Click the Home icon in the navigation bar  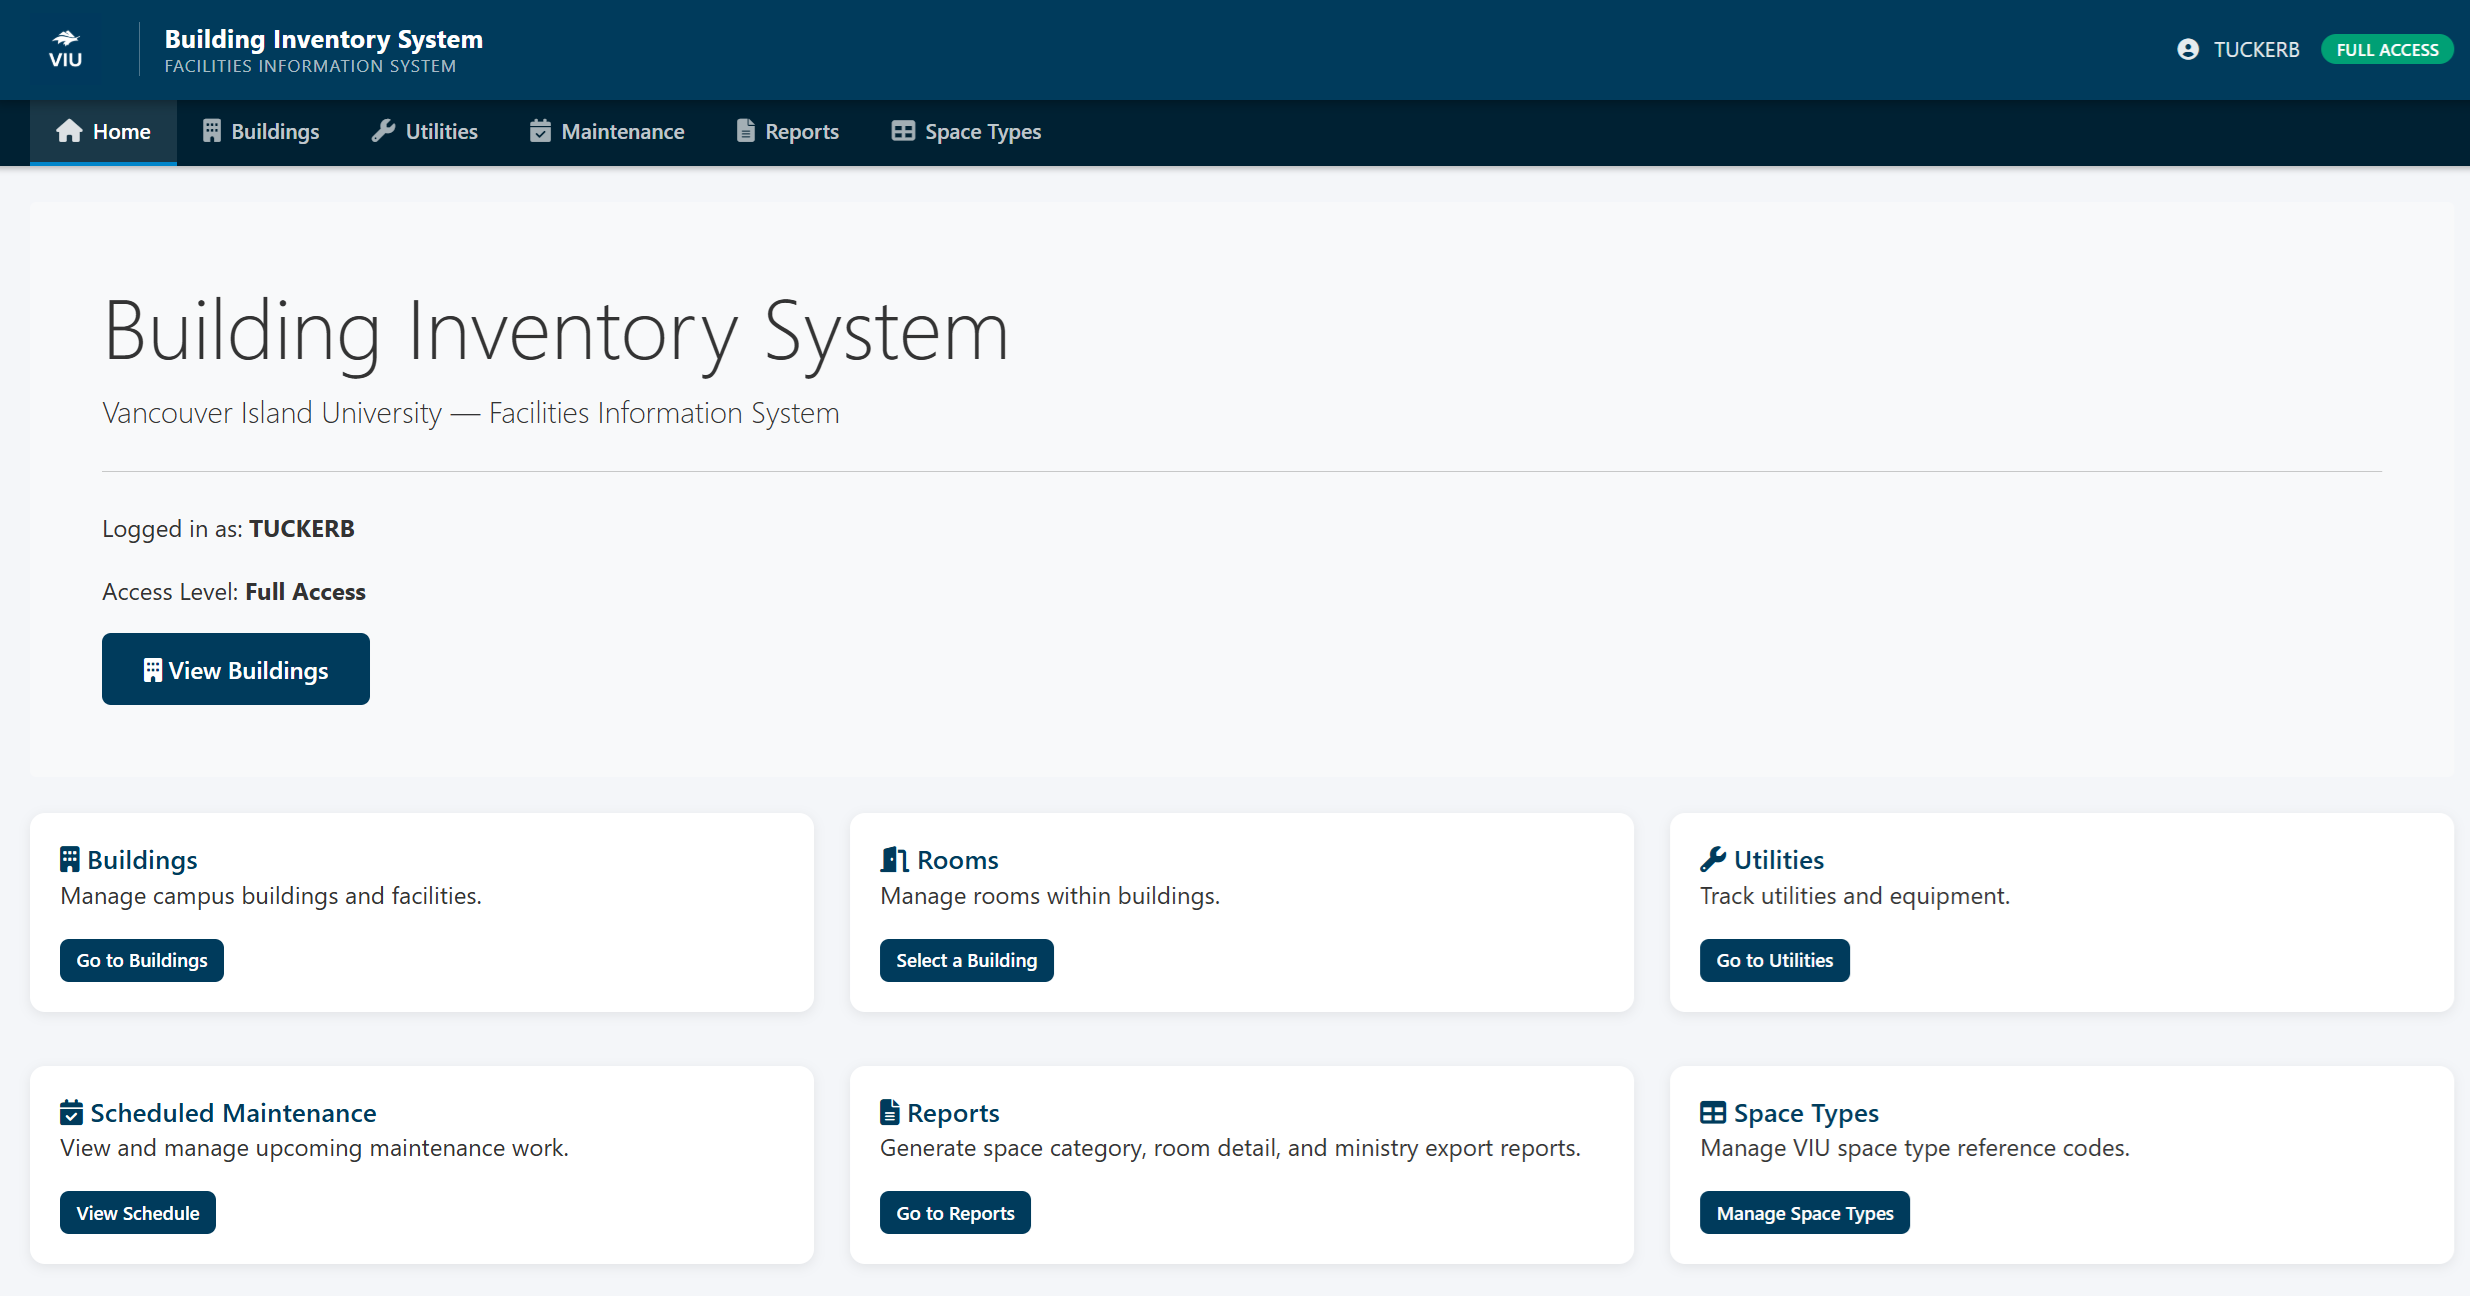[68, 130]
